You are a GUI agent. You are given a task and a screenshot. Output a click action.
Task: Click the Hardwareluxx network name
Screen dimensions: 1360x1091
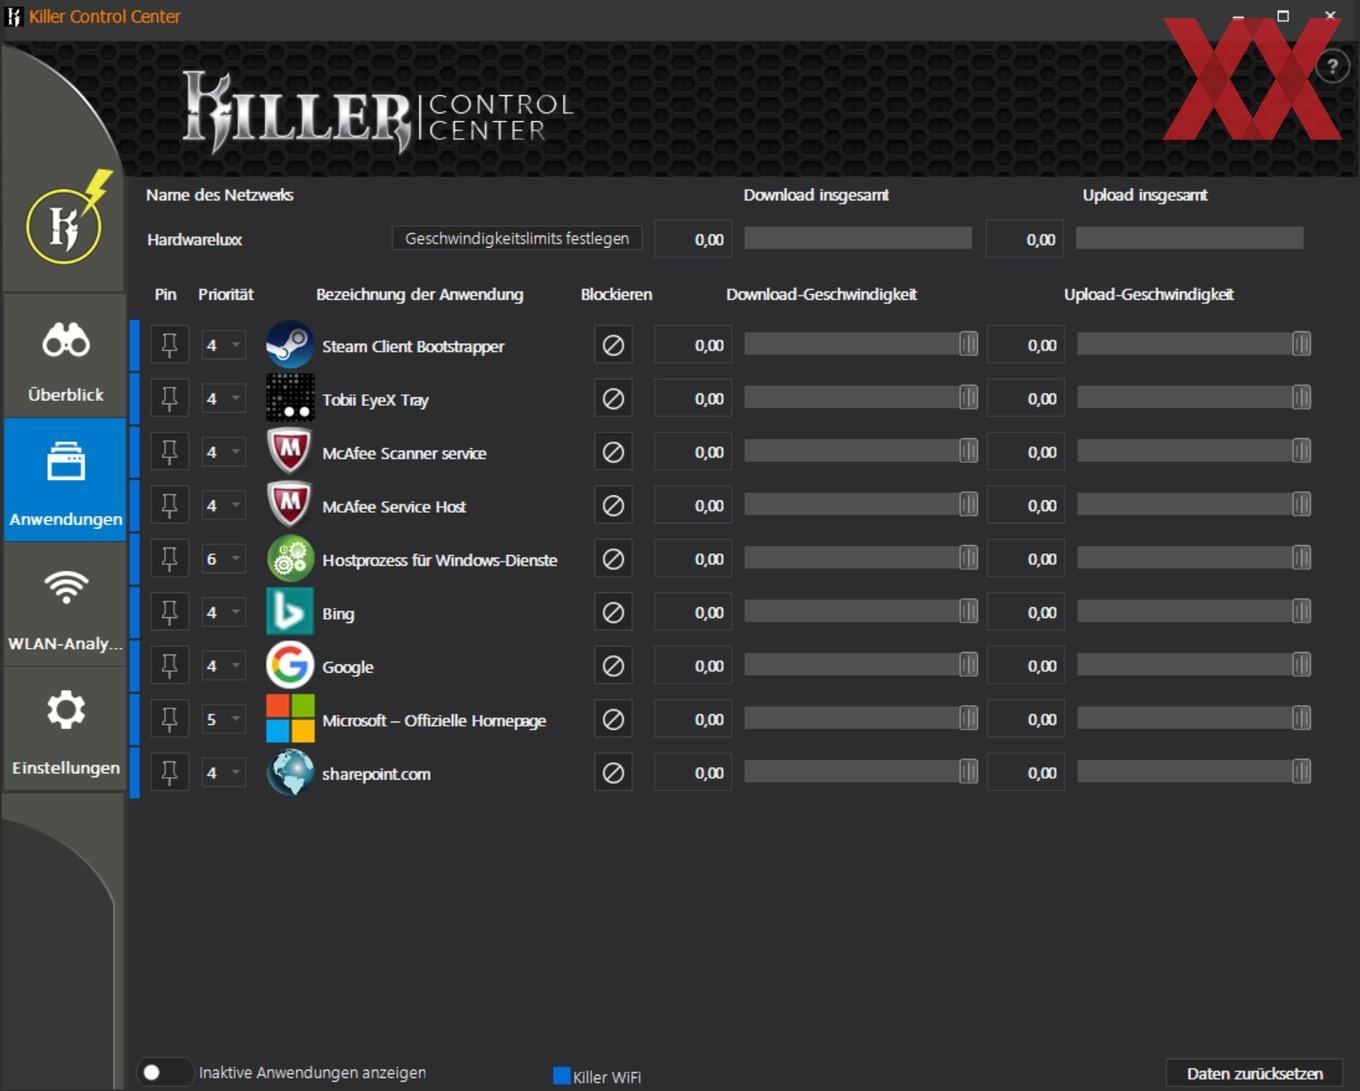pos(194,240)
